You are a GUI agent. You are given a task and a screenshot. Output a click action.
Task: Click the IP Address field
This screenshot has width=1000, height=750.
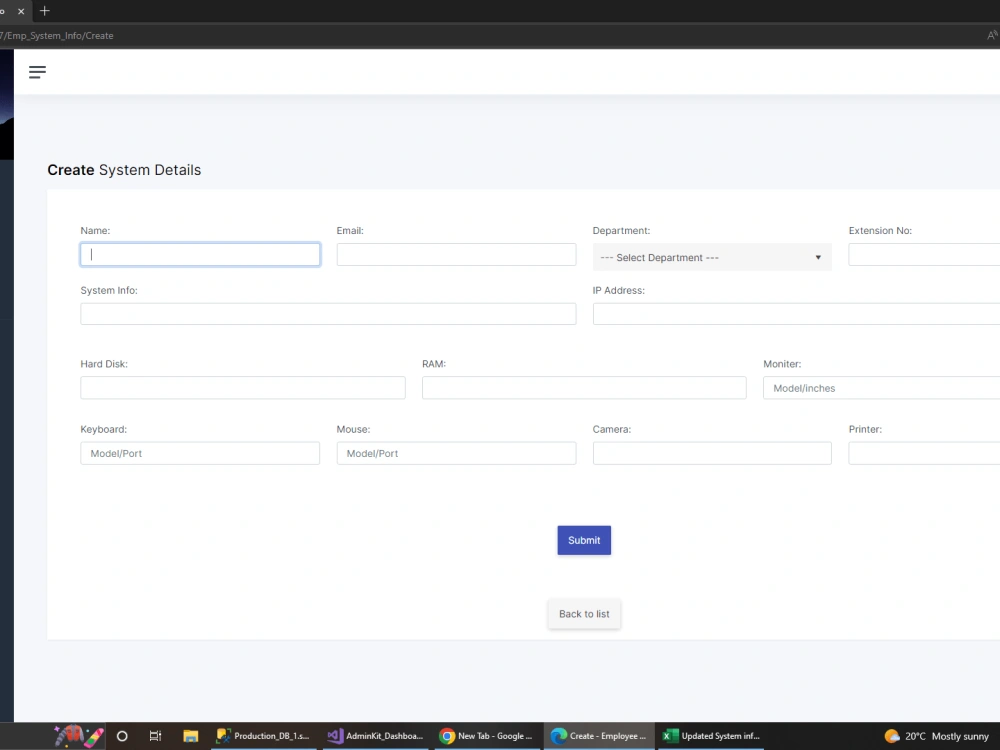tap(790, 313)
